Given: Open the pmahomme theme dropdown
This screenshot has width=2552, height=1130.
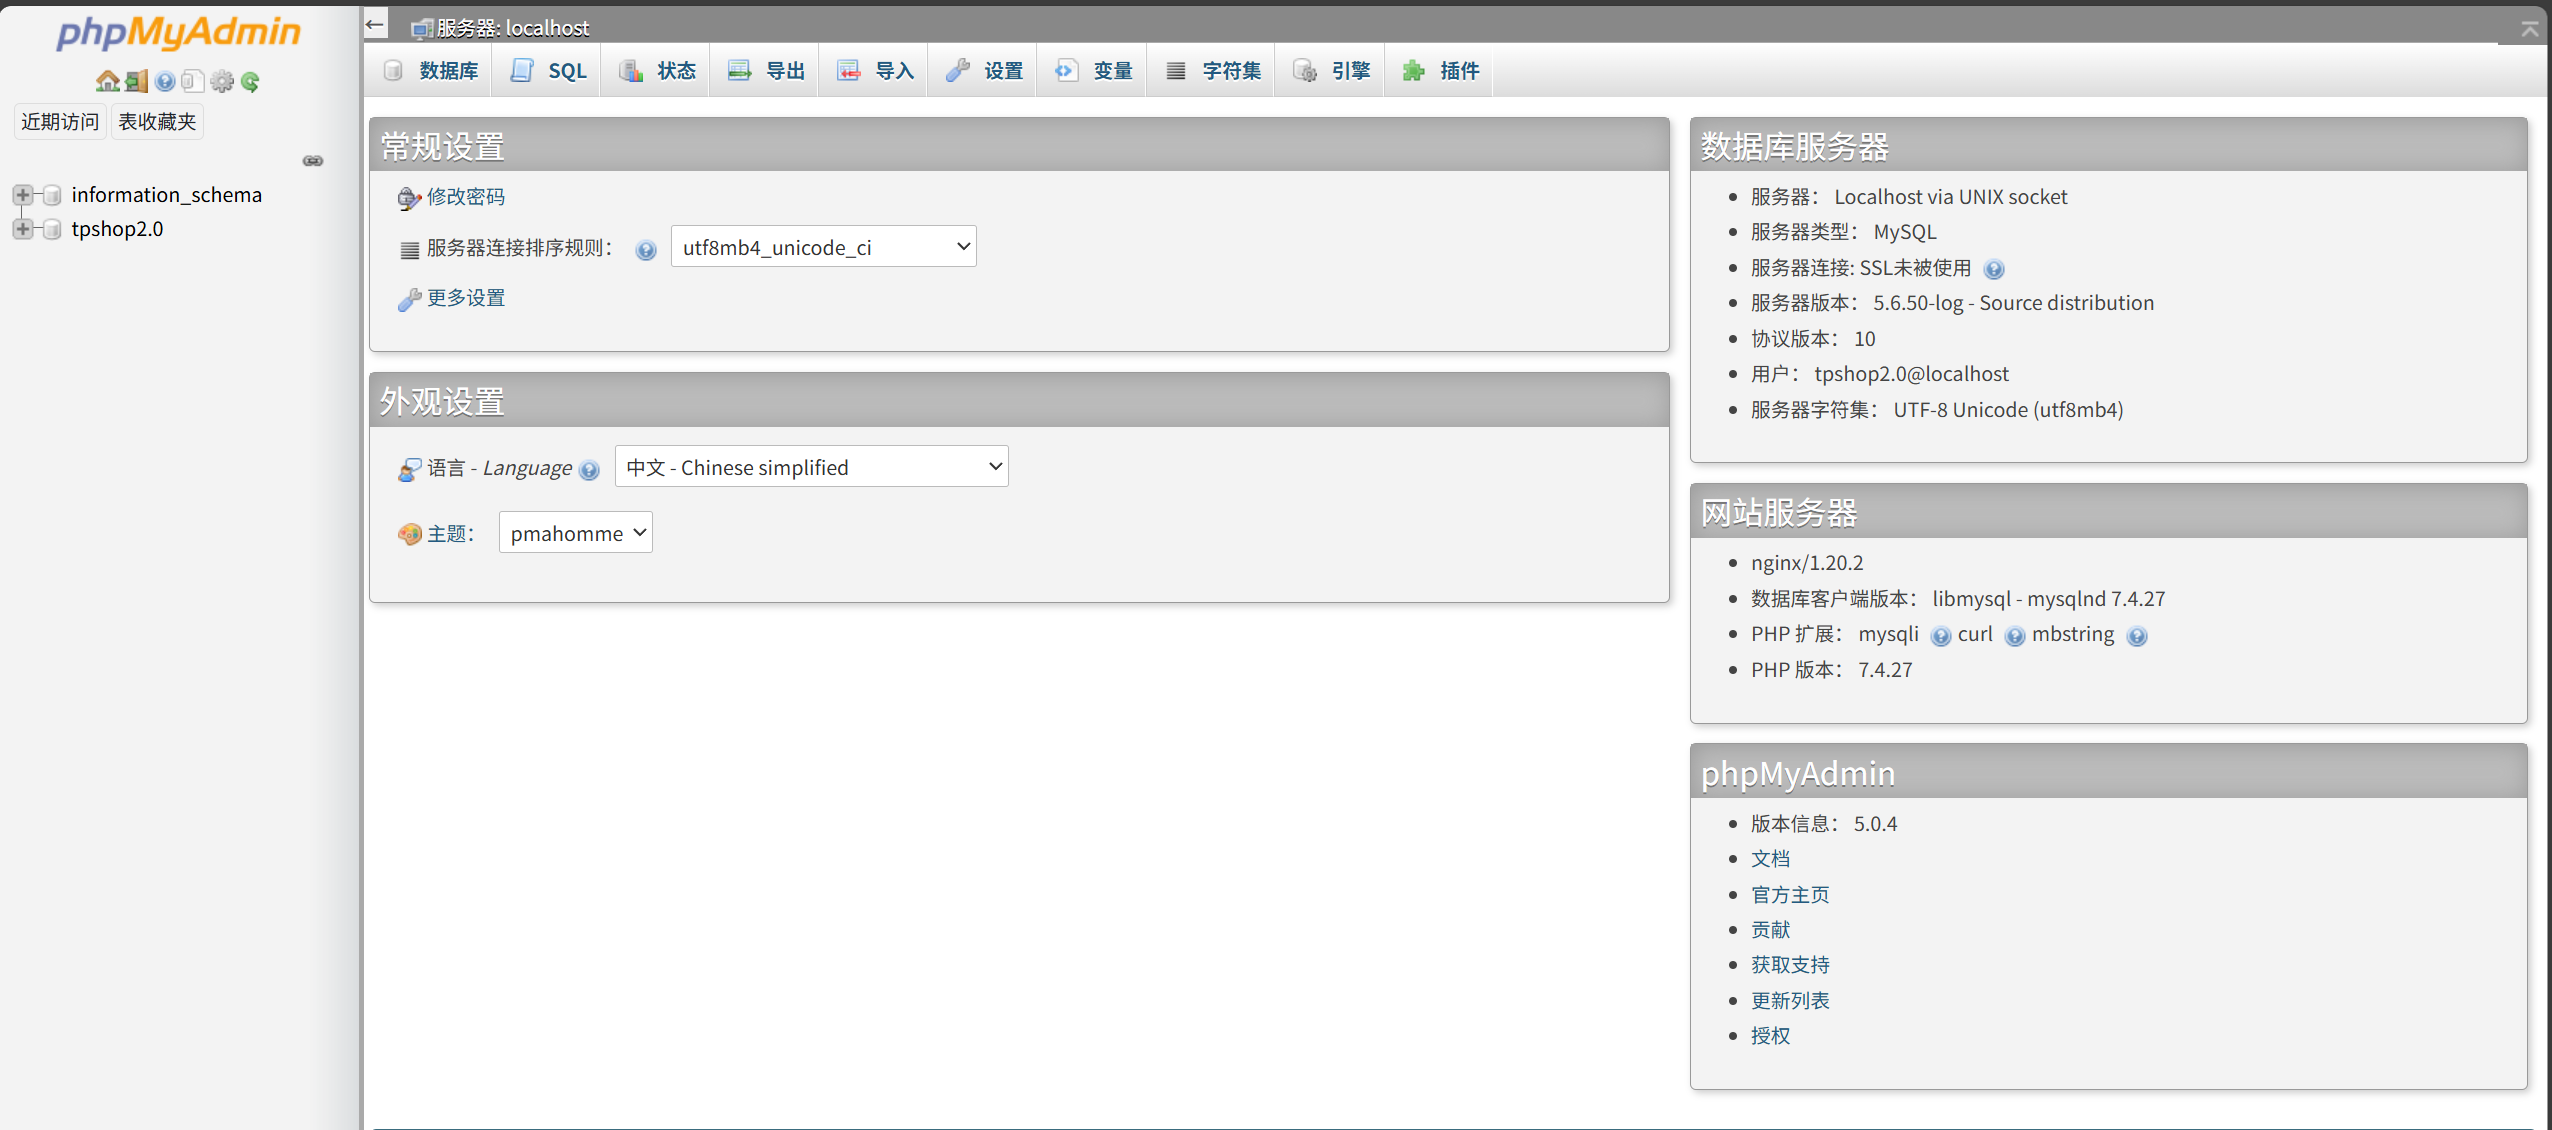Looking at the screenshot, I should [x=575, y=533].
